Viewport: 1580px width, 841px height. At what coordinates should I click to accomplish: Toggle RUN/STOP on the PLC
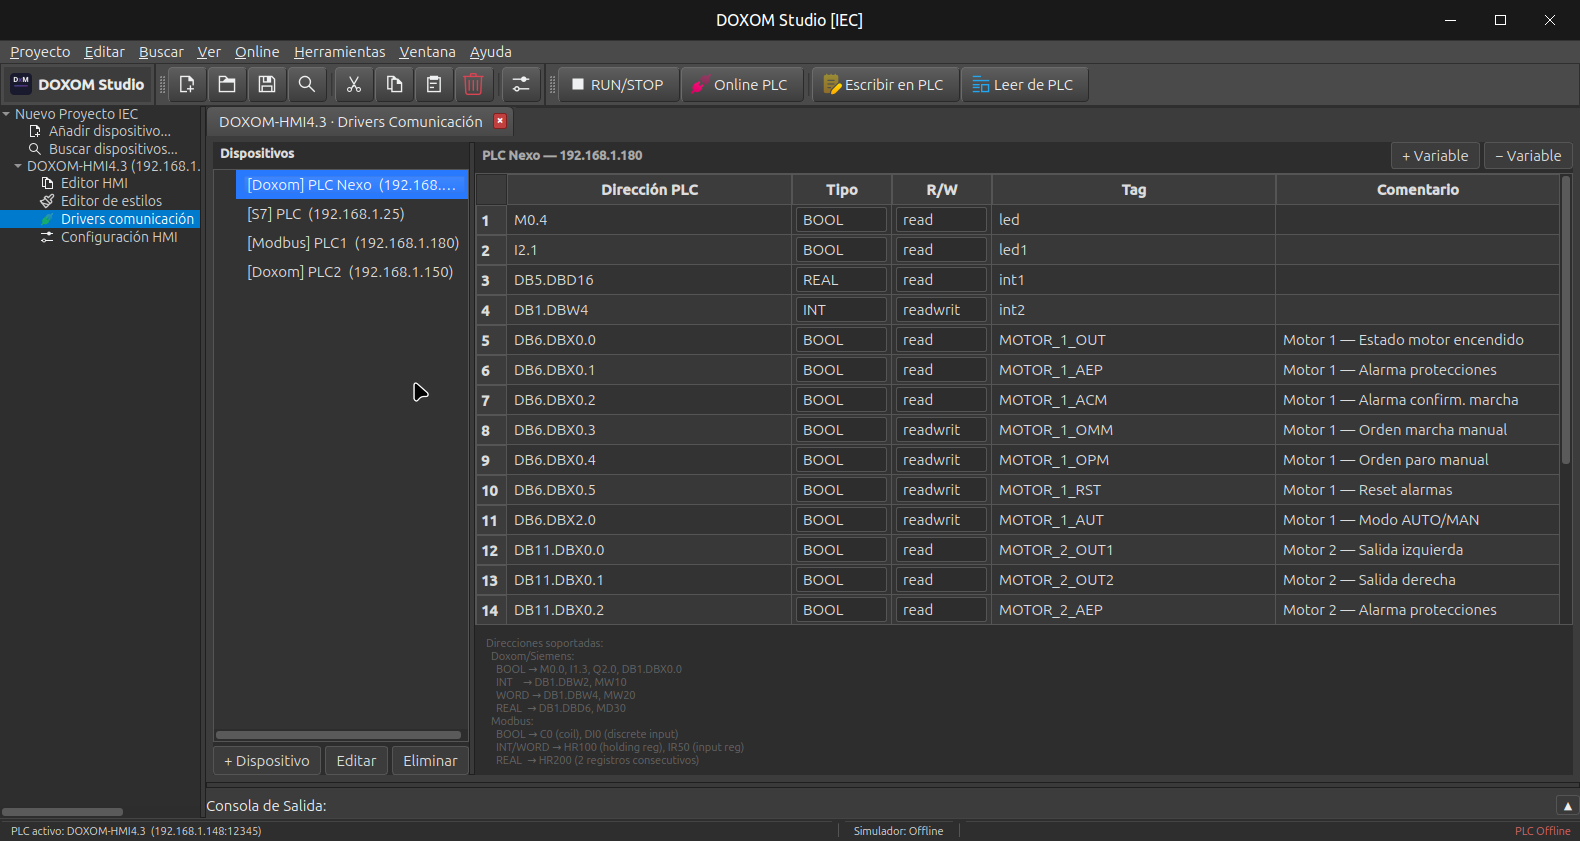click(618, 85)
